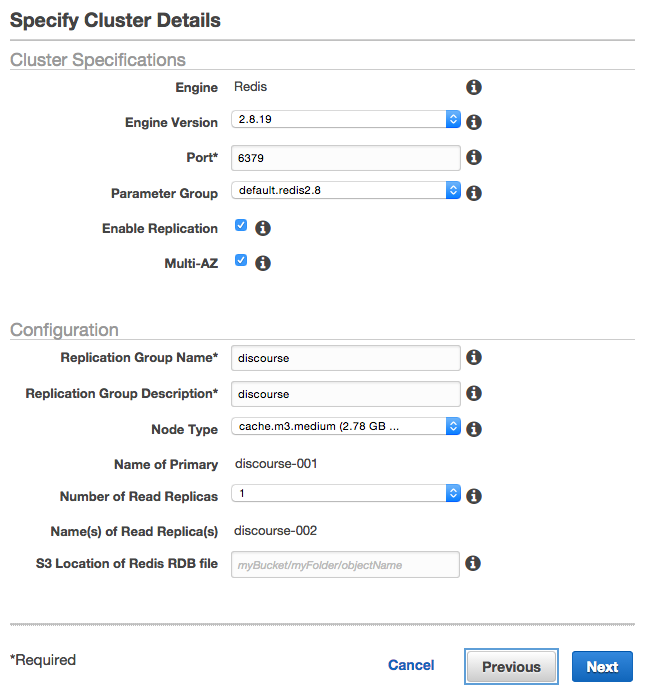Click the Port* label
651x698 pixels.
(x=202, y=158)
